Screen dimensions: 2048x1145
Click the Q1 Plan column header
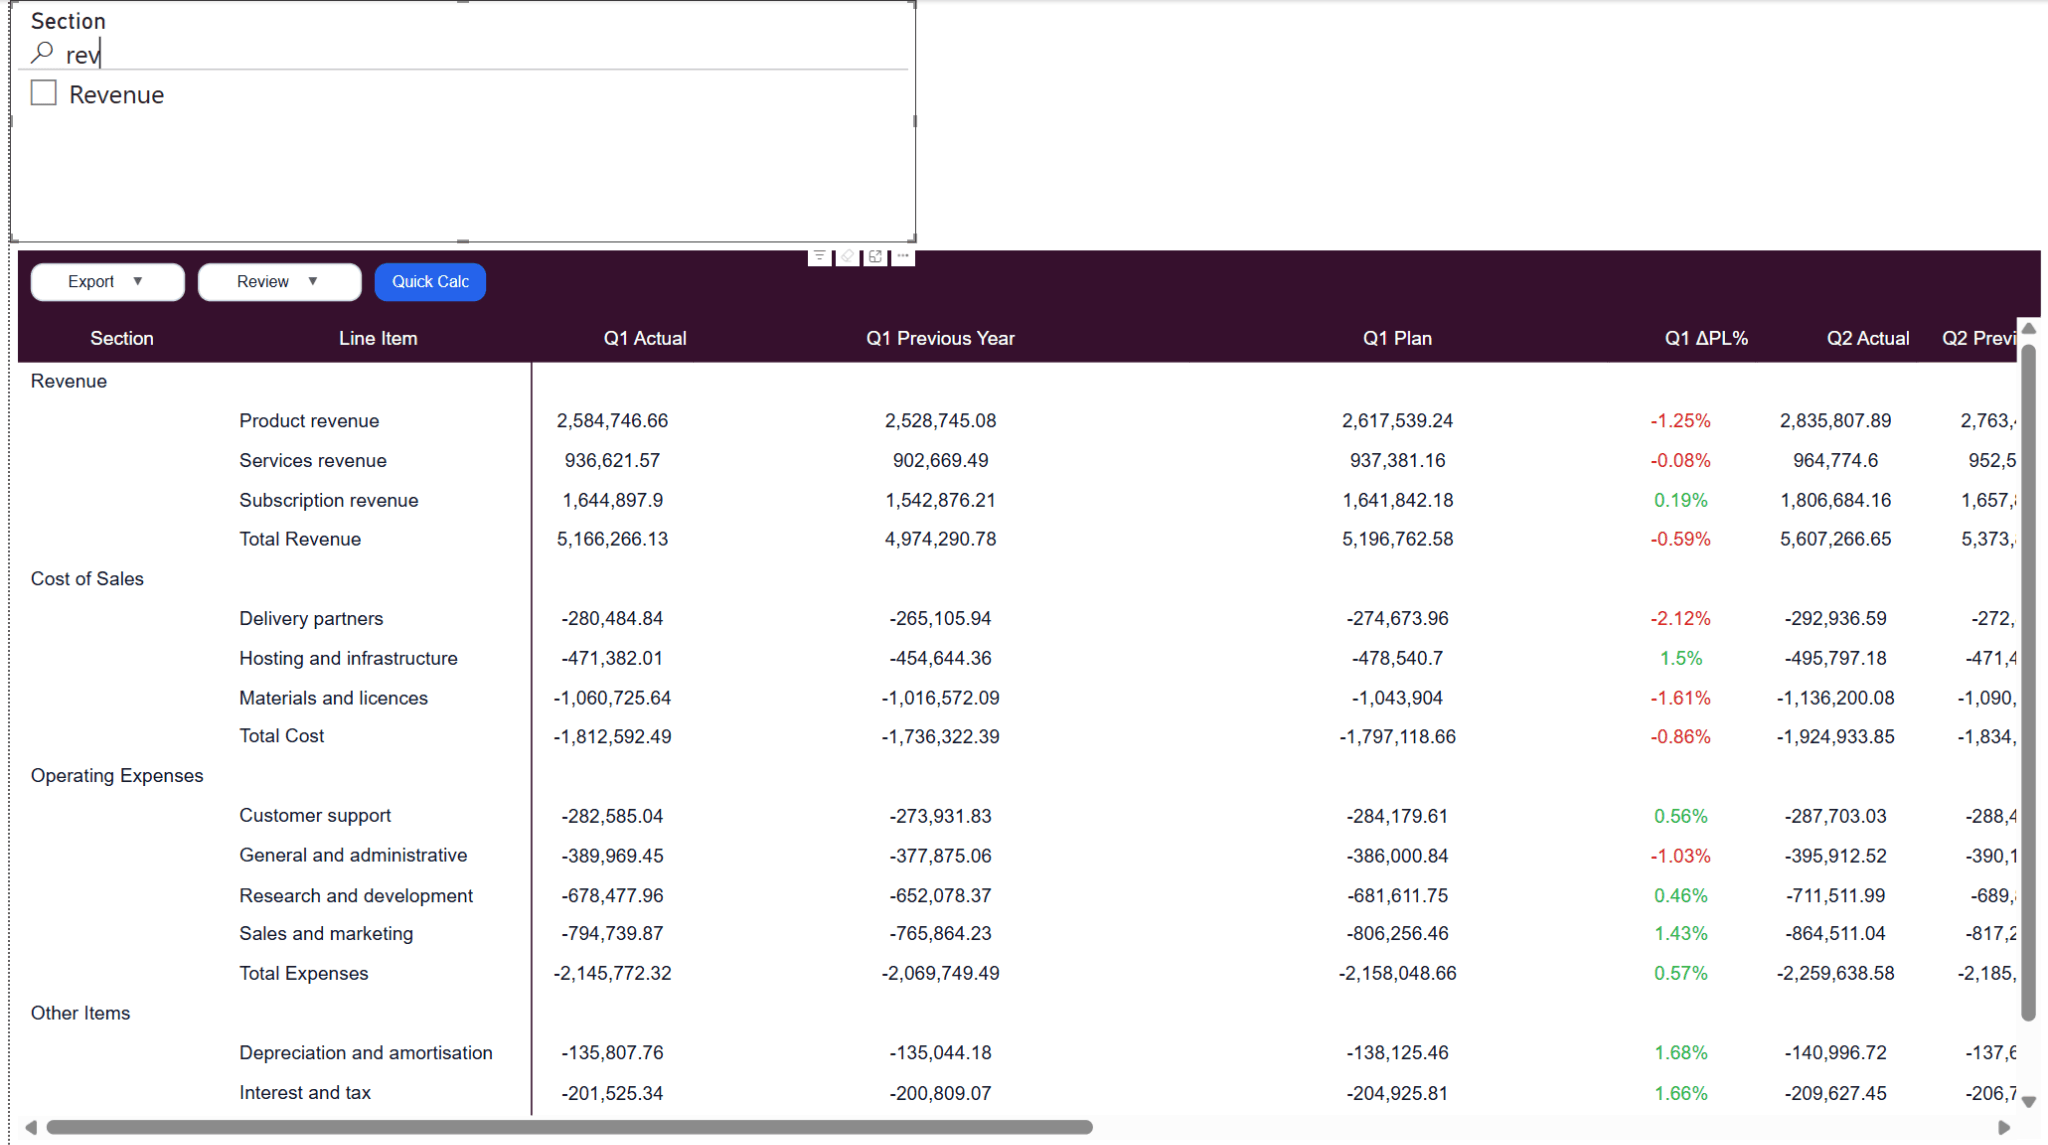click(x=1397, y=338)
